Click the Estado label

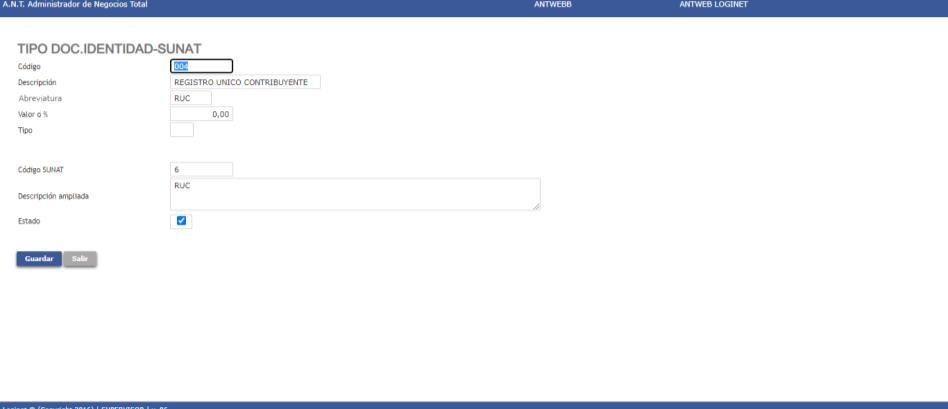coord(29,221)
